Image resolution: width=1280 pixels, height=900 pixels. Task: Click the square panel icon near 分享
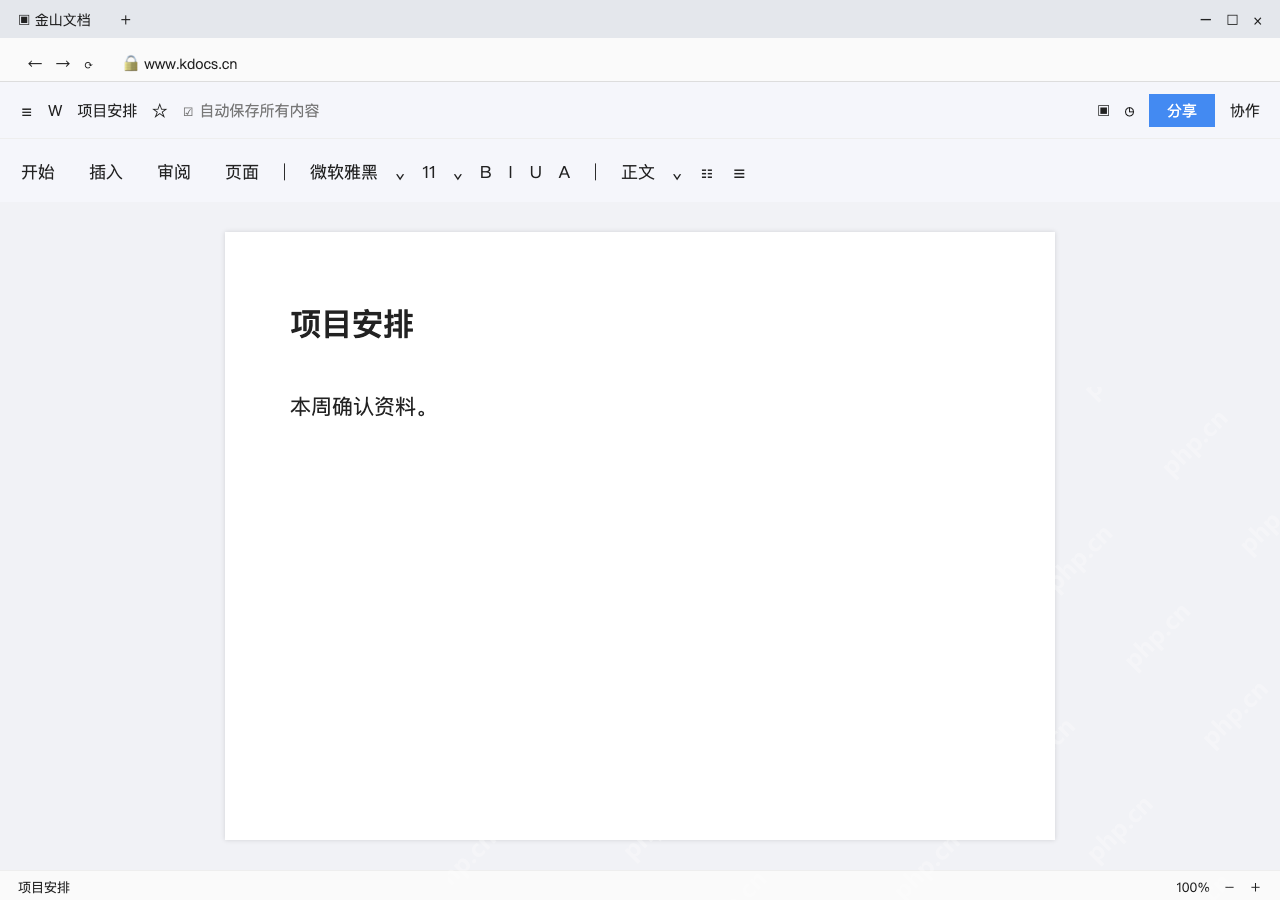[1103, 110]
